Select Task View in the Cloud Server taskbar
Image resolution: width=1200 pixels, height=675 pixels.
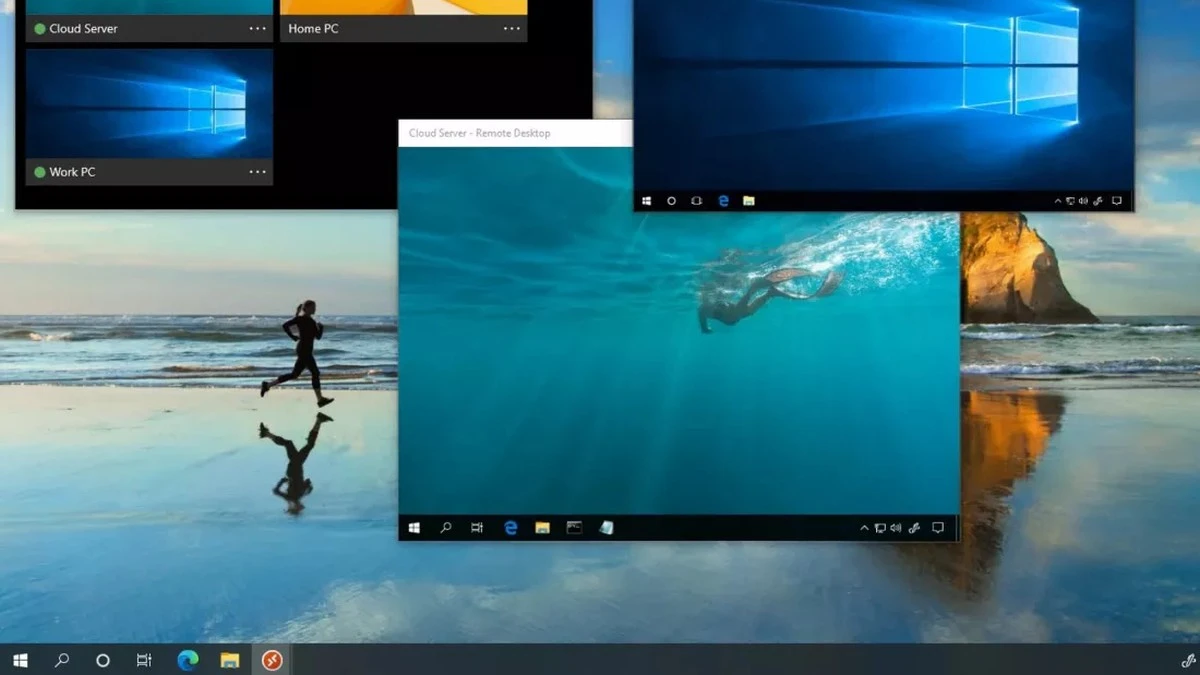point(478,527)
